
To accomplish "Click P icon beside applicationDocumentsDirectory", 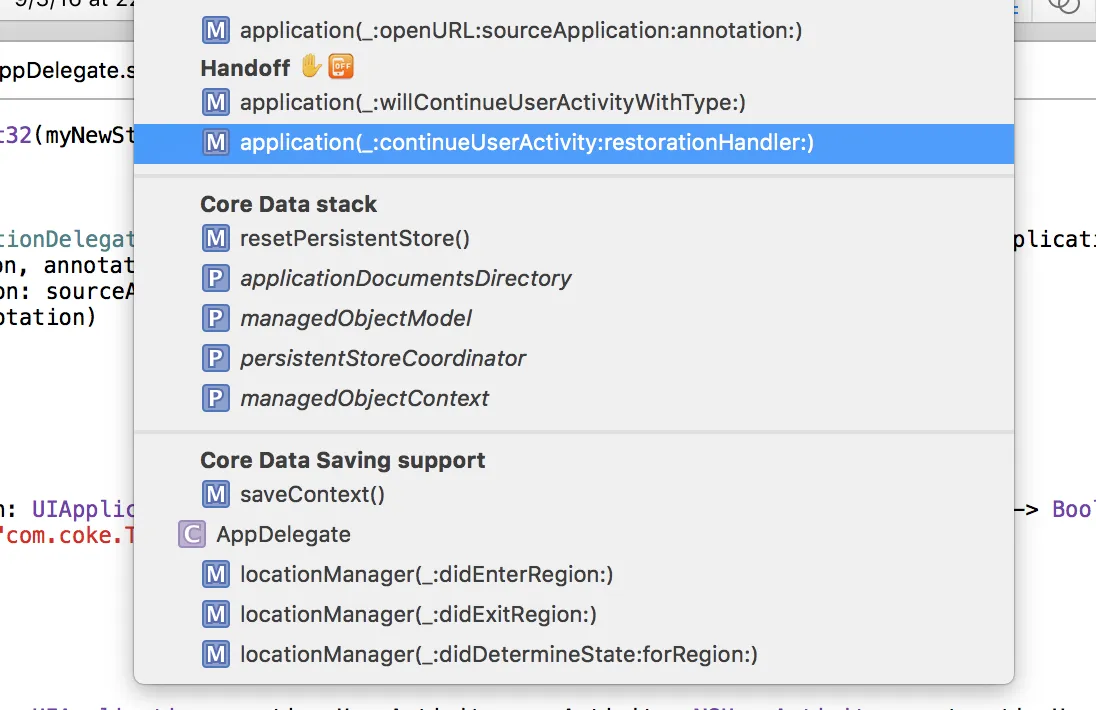I will tap(215, 278).
